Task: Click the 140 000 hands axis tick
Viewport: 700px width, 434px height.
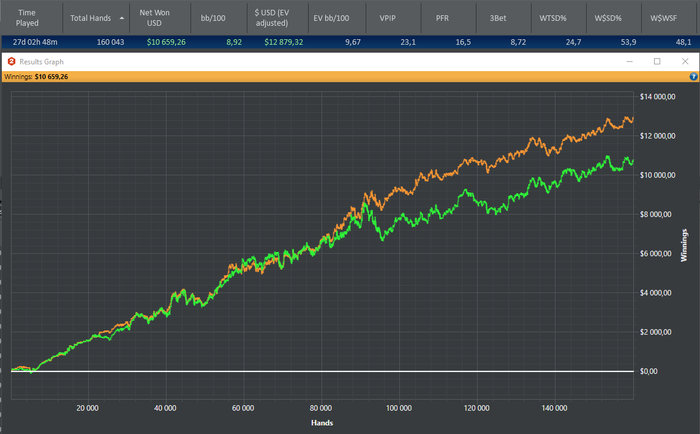Action: 554,408
